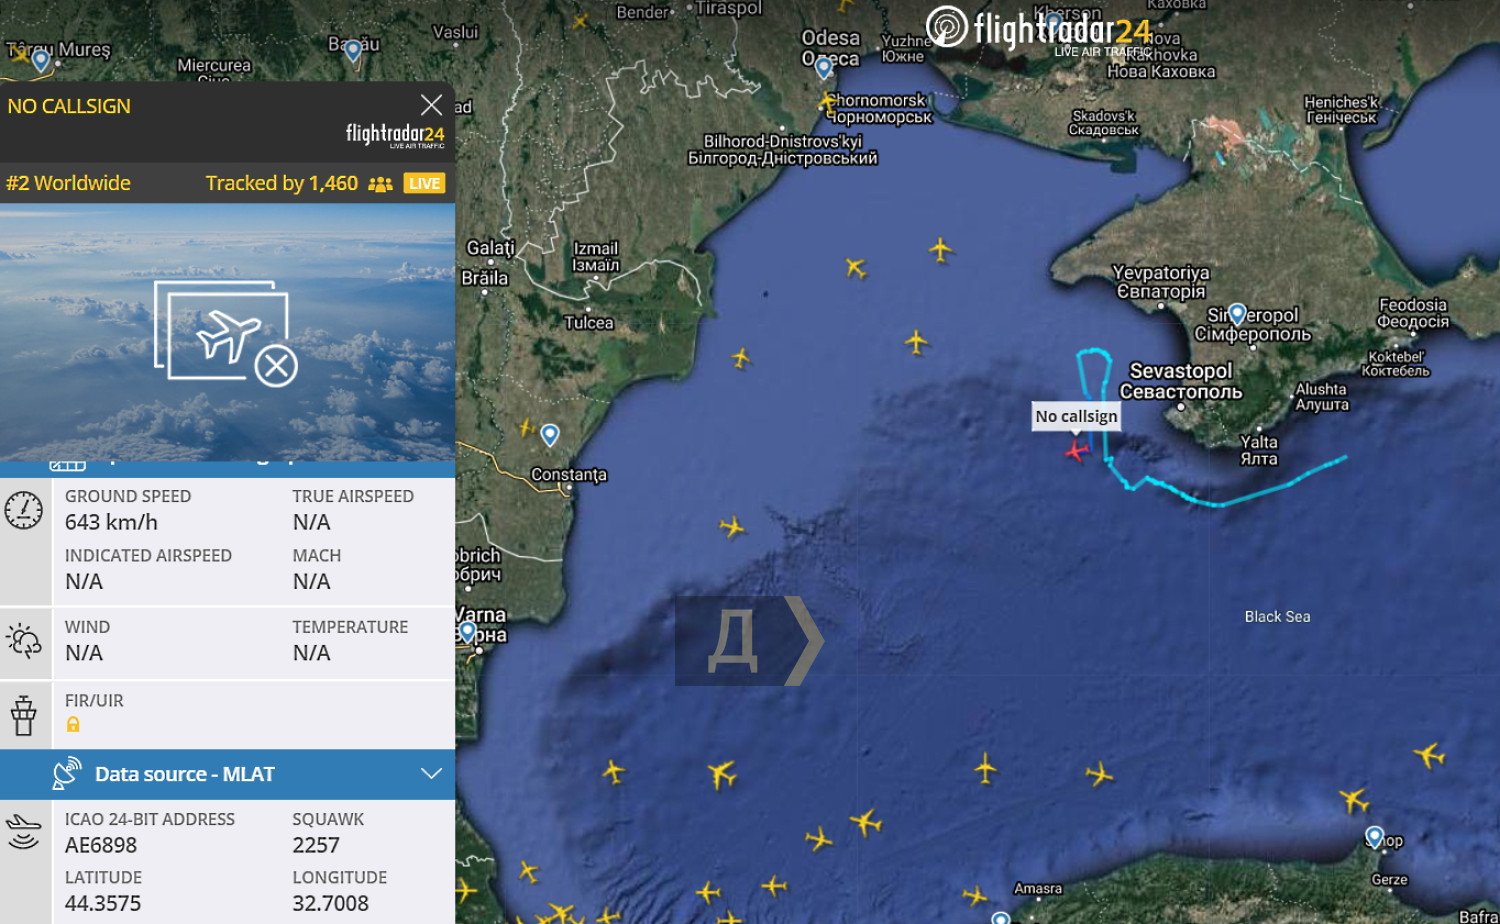Select airport pin at Sinop

pyautogui.click(x=1375, y=837)
